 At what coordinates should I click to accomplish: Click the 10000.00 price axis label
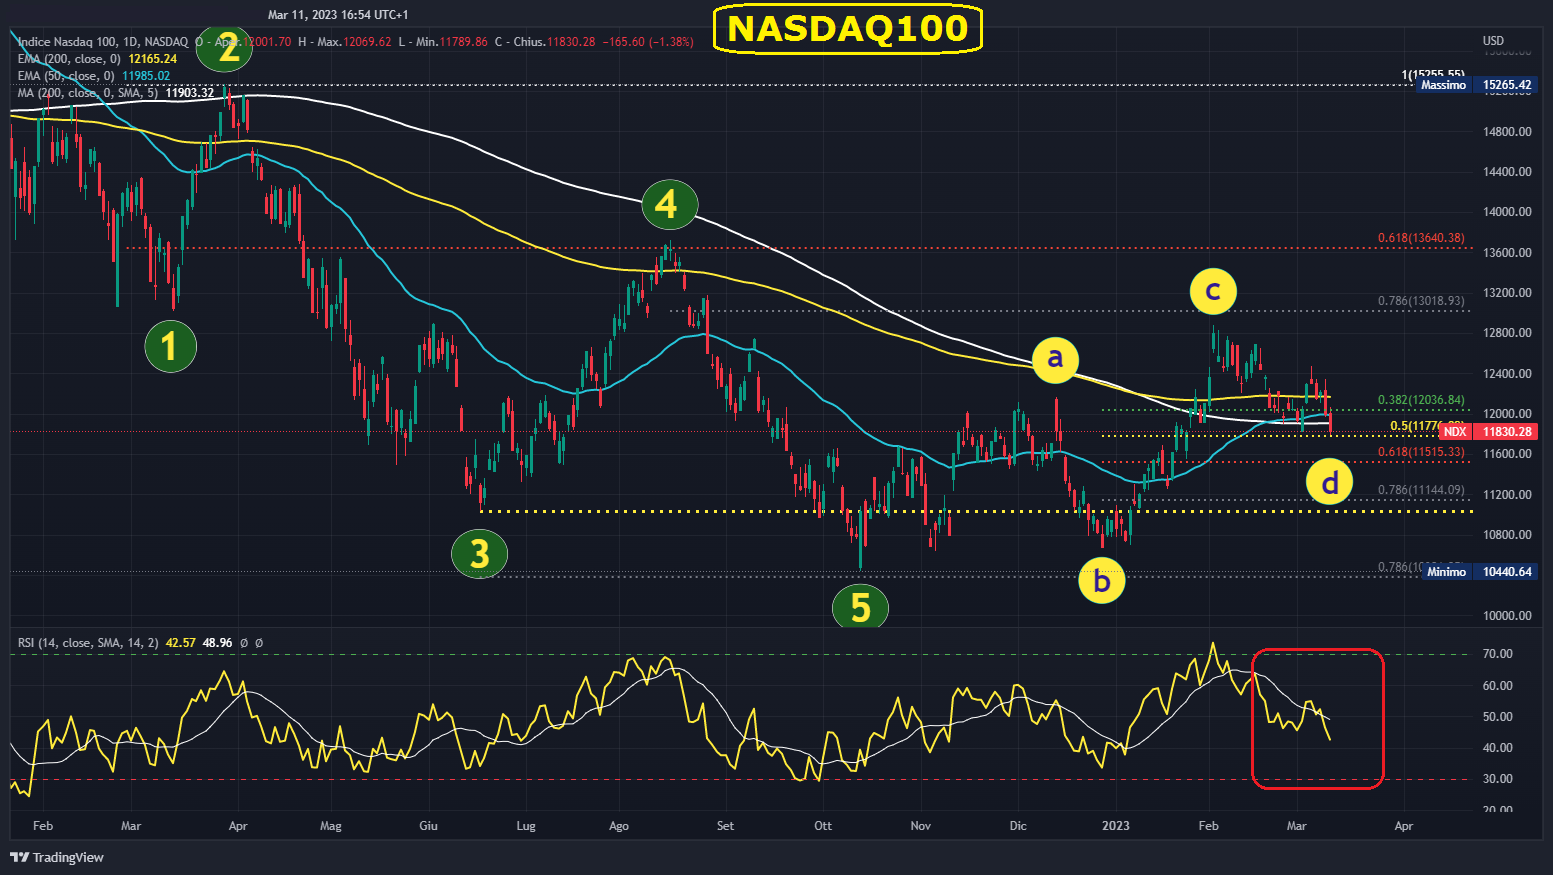coord(1507,616)
